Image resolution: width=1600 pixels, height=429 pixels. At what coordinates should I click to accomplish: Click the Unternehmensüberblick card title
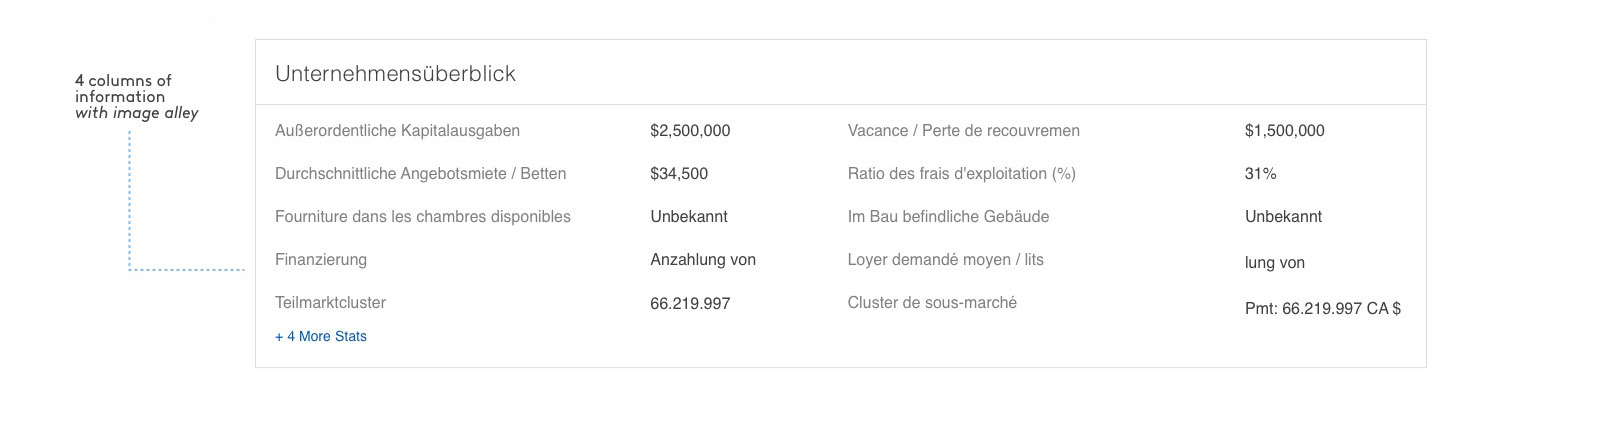pos(395,74)
